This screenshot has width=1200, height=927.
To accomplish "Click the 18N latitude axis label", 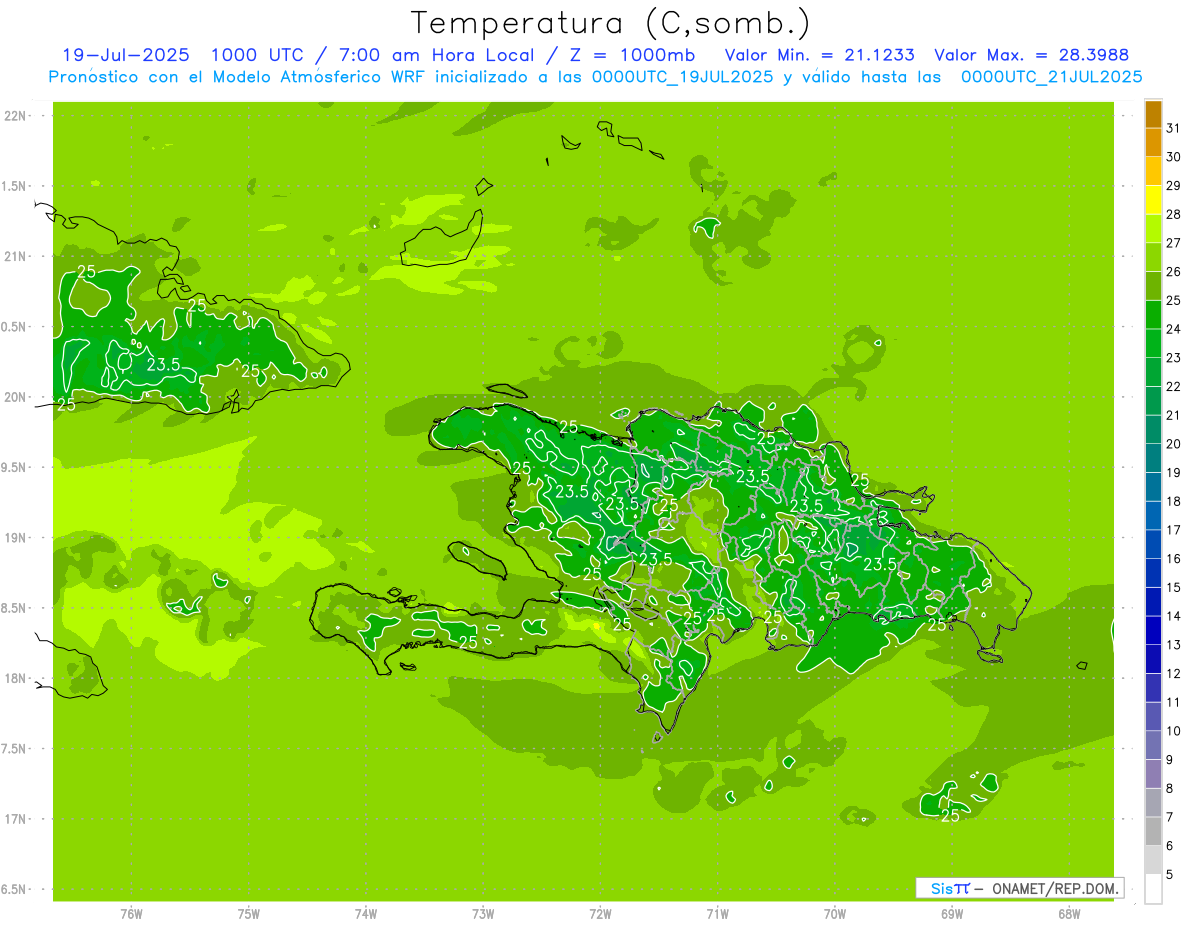I will pos(15,679).
